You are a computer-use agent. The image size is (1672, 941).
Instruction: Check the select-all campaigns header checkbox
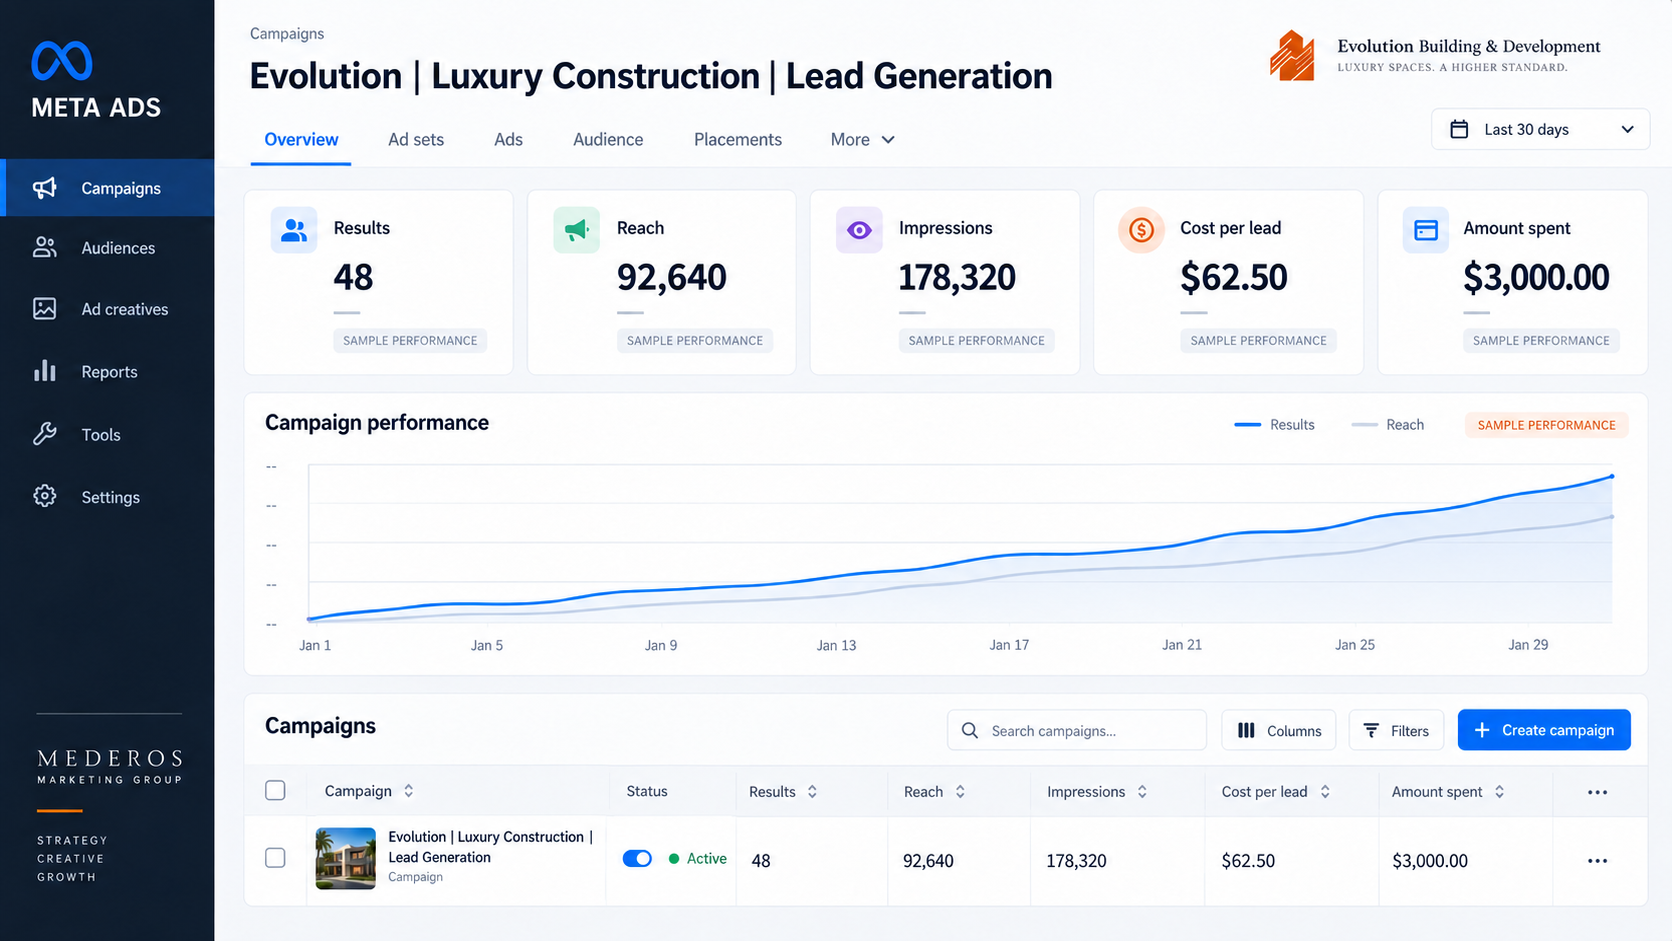point(275,791)
